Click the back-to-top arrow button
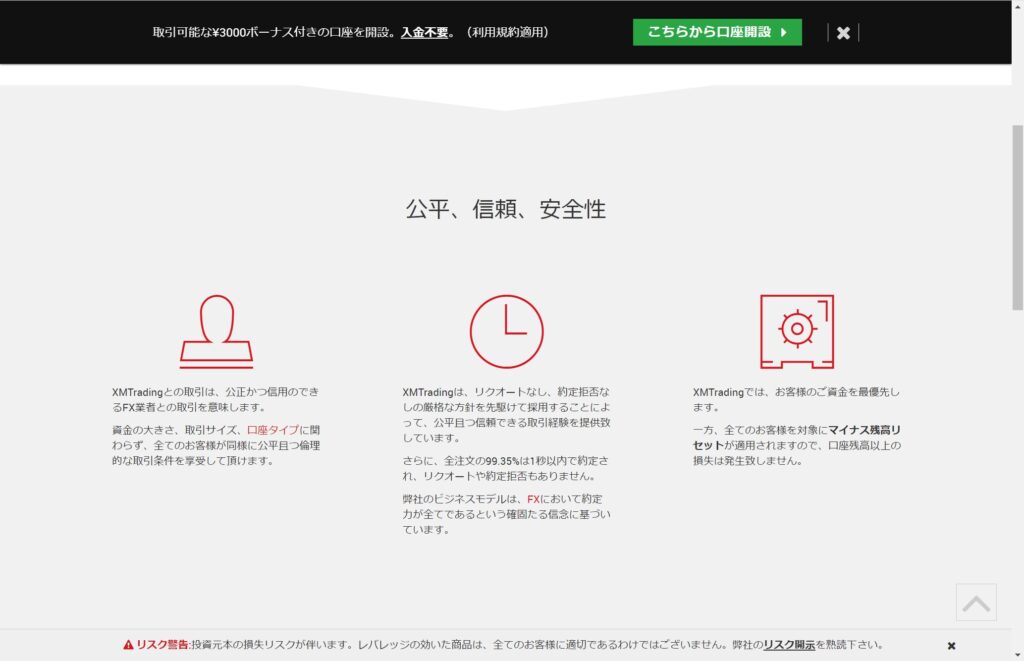1024x661 pixels. click(x=976, y=602)
